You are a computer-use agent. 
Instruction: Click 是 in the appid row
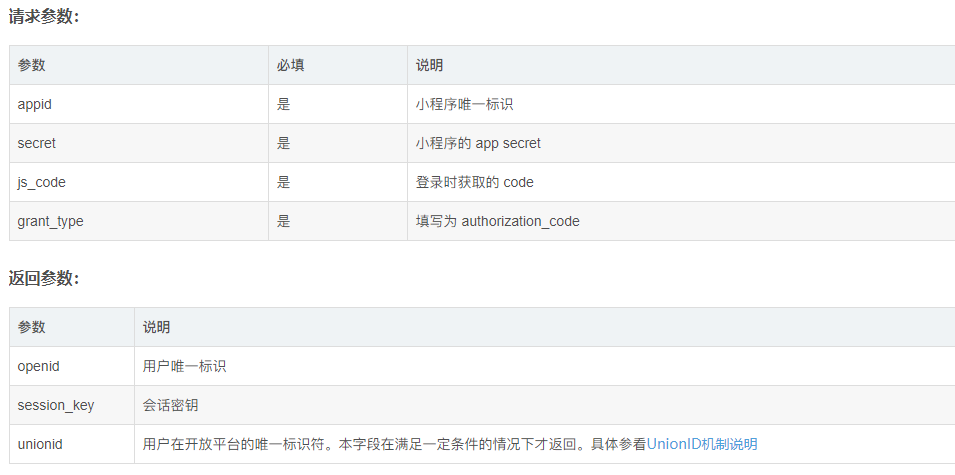(x=284, y=104)
